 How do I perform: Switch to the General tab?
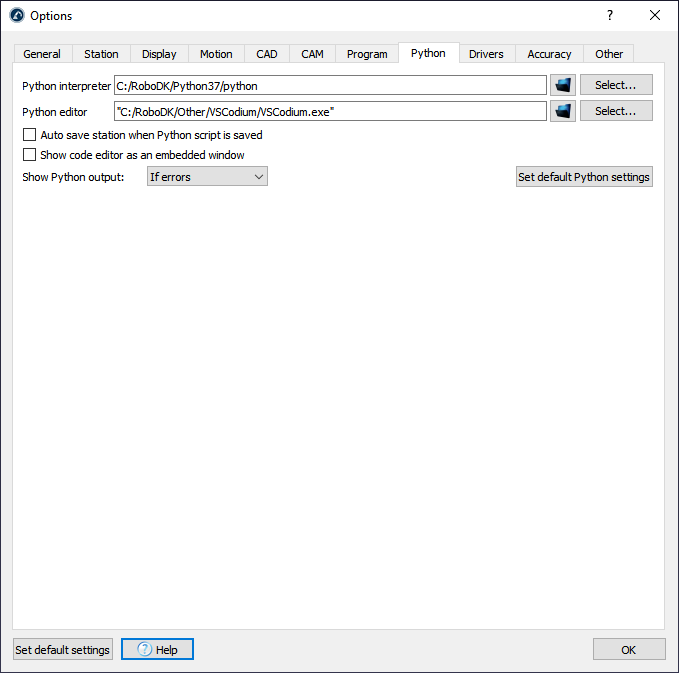[x=42, y=54]
